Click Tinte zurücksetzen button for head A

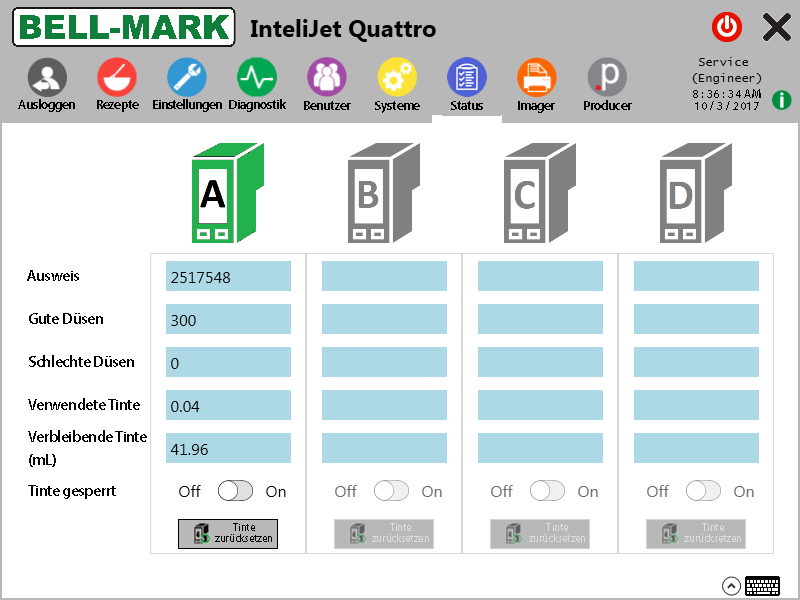point(228,534)
